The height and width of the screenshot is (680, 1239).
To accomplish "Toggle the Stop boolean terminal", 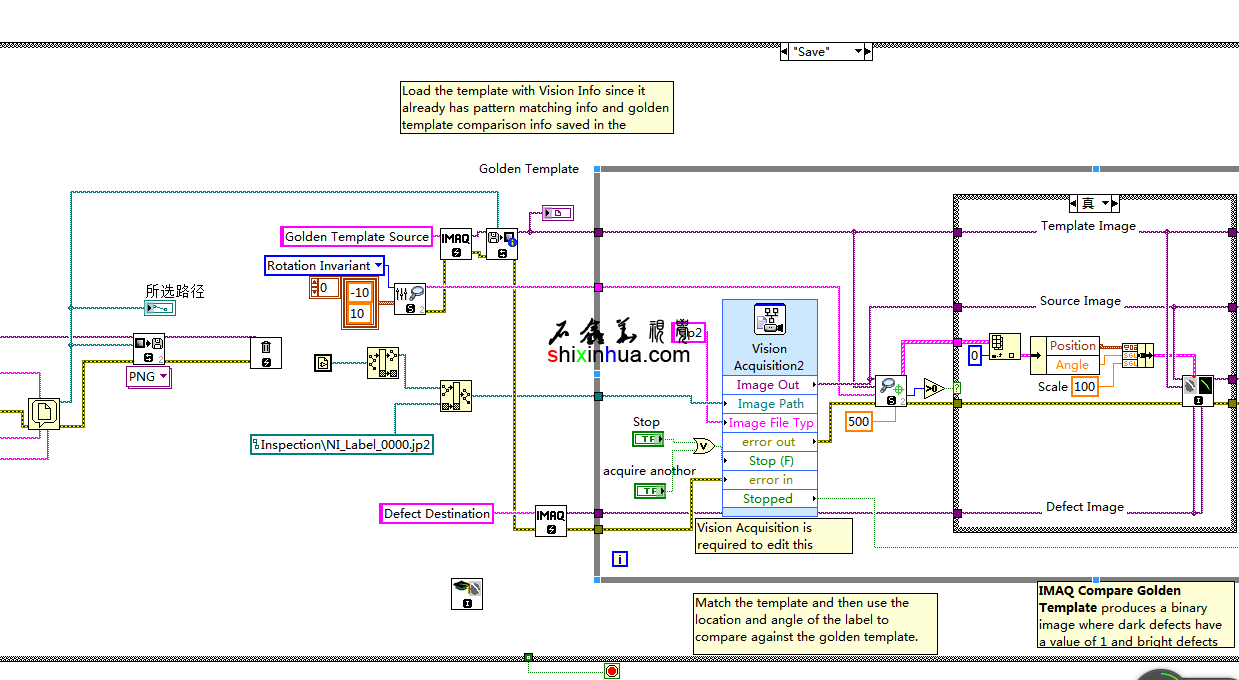I will point(648,439).
